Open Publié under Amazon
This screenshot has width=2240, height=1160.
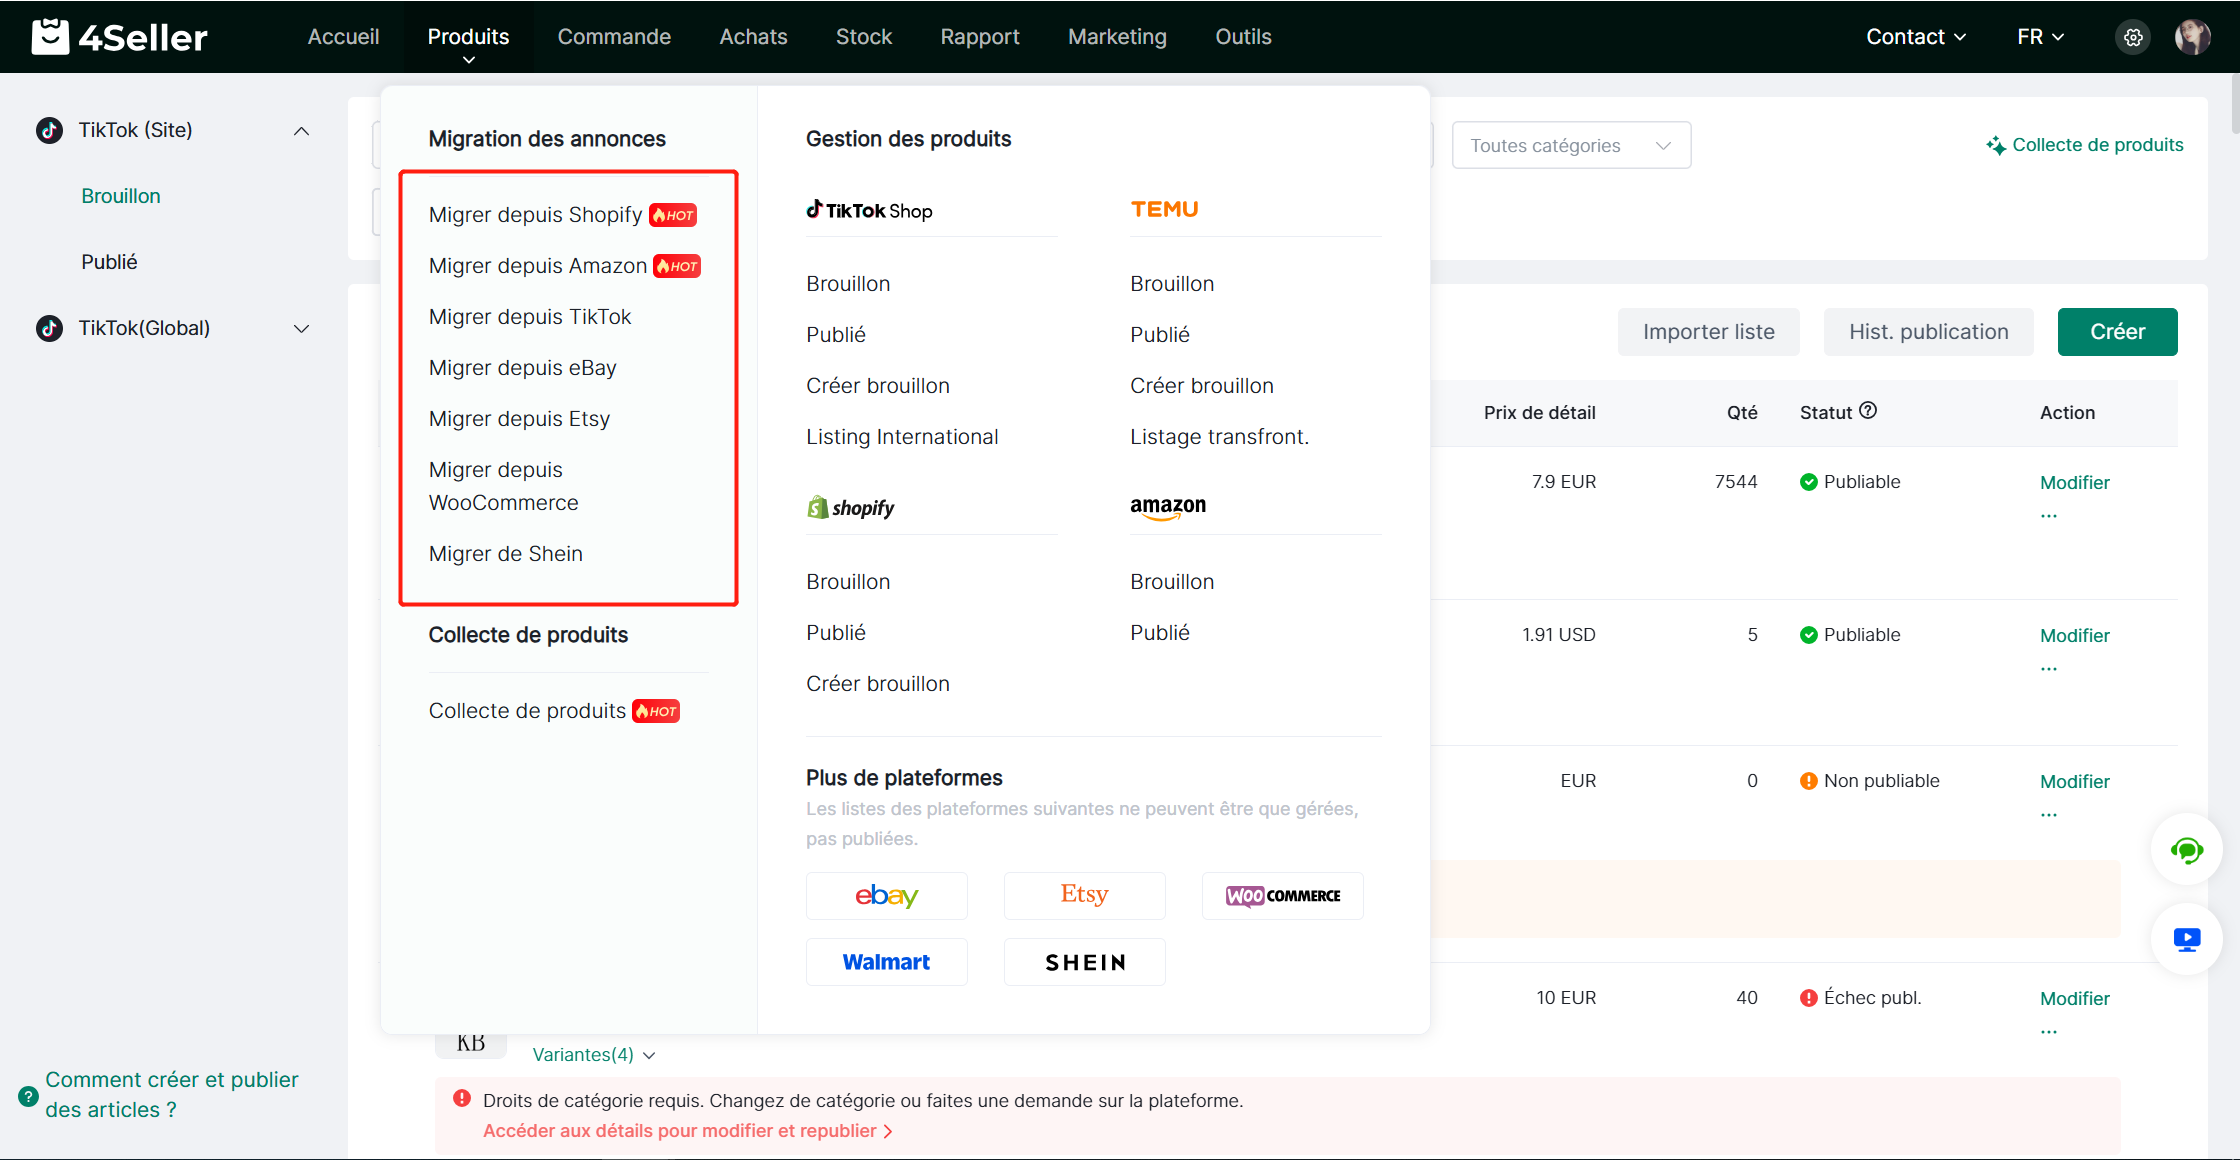click(x=1160, y=633)
